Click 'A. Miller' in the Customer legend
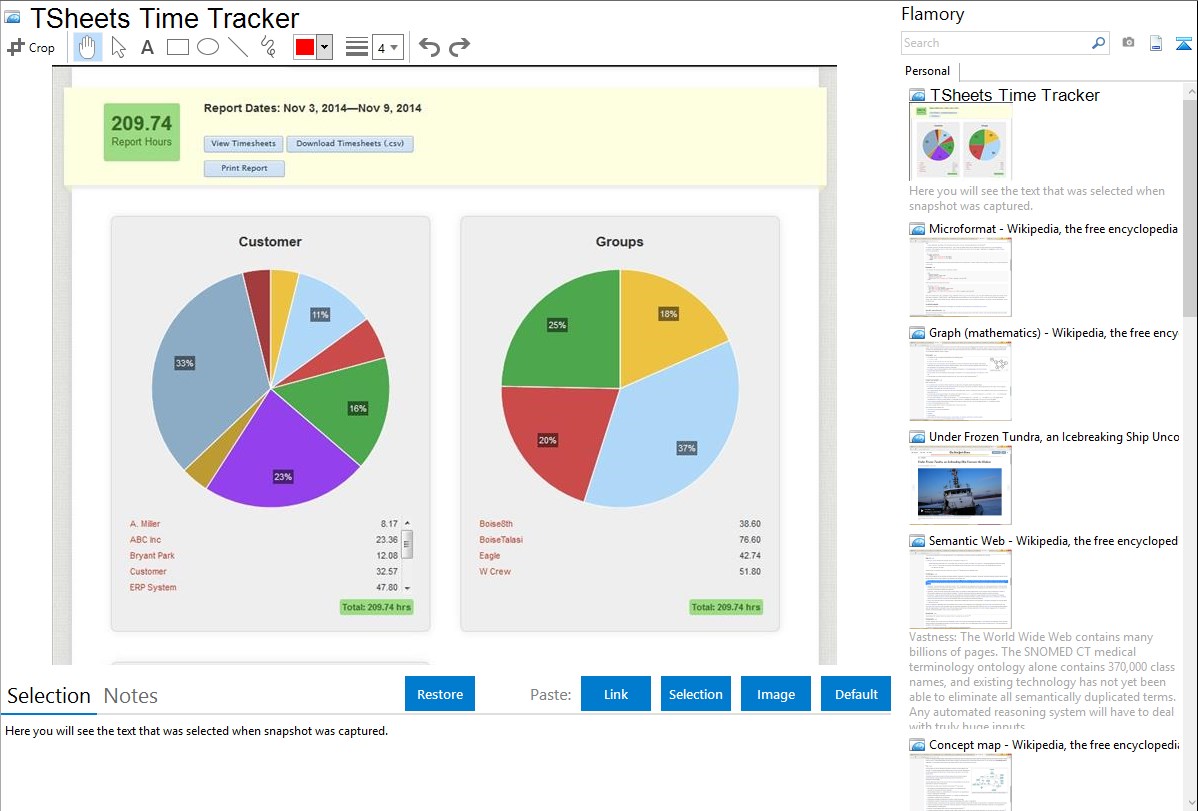 (145, 524)
